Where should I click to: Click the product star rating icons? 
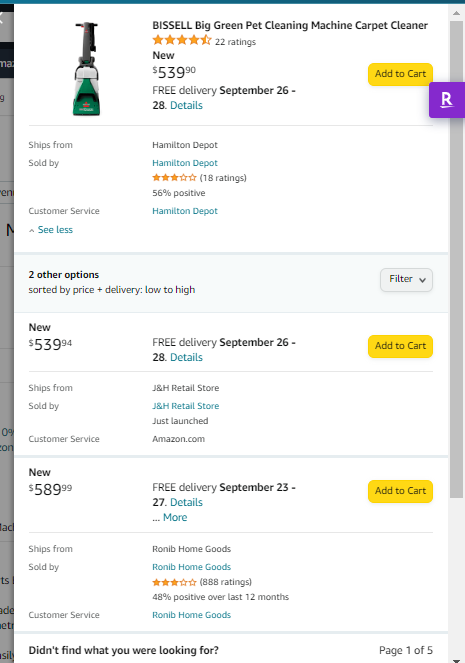tap(182, 41)
